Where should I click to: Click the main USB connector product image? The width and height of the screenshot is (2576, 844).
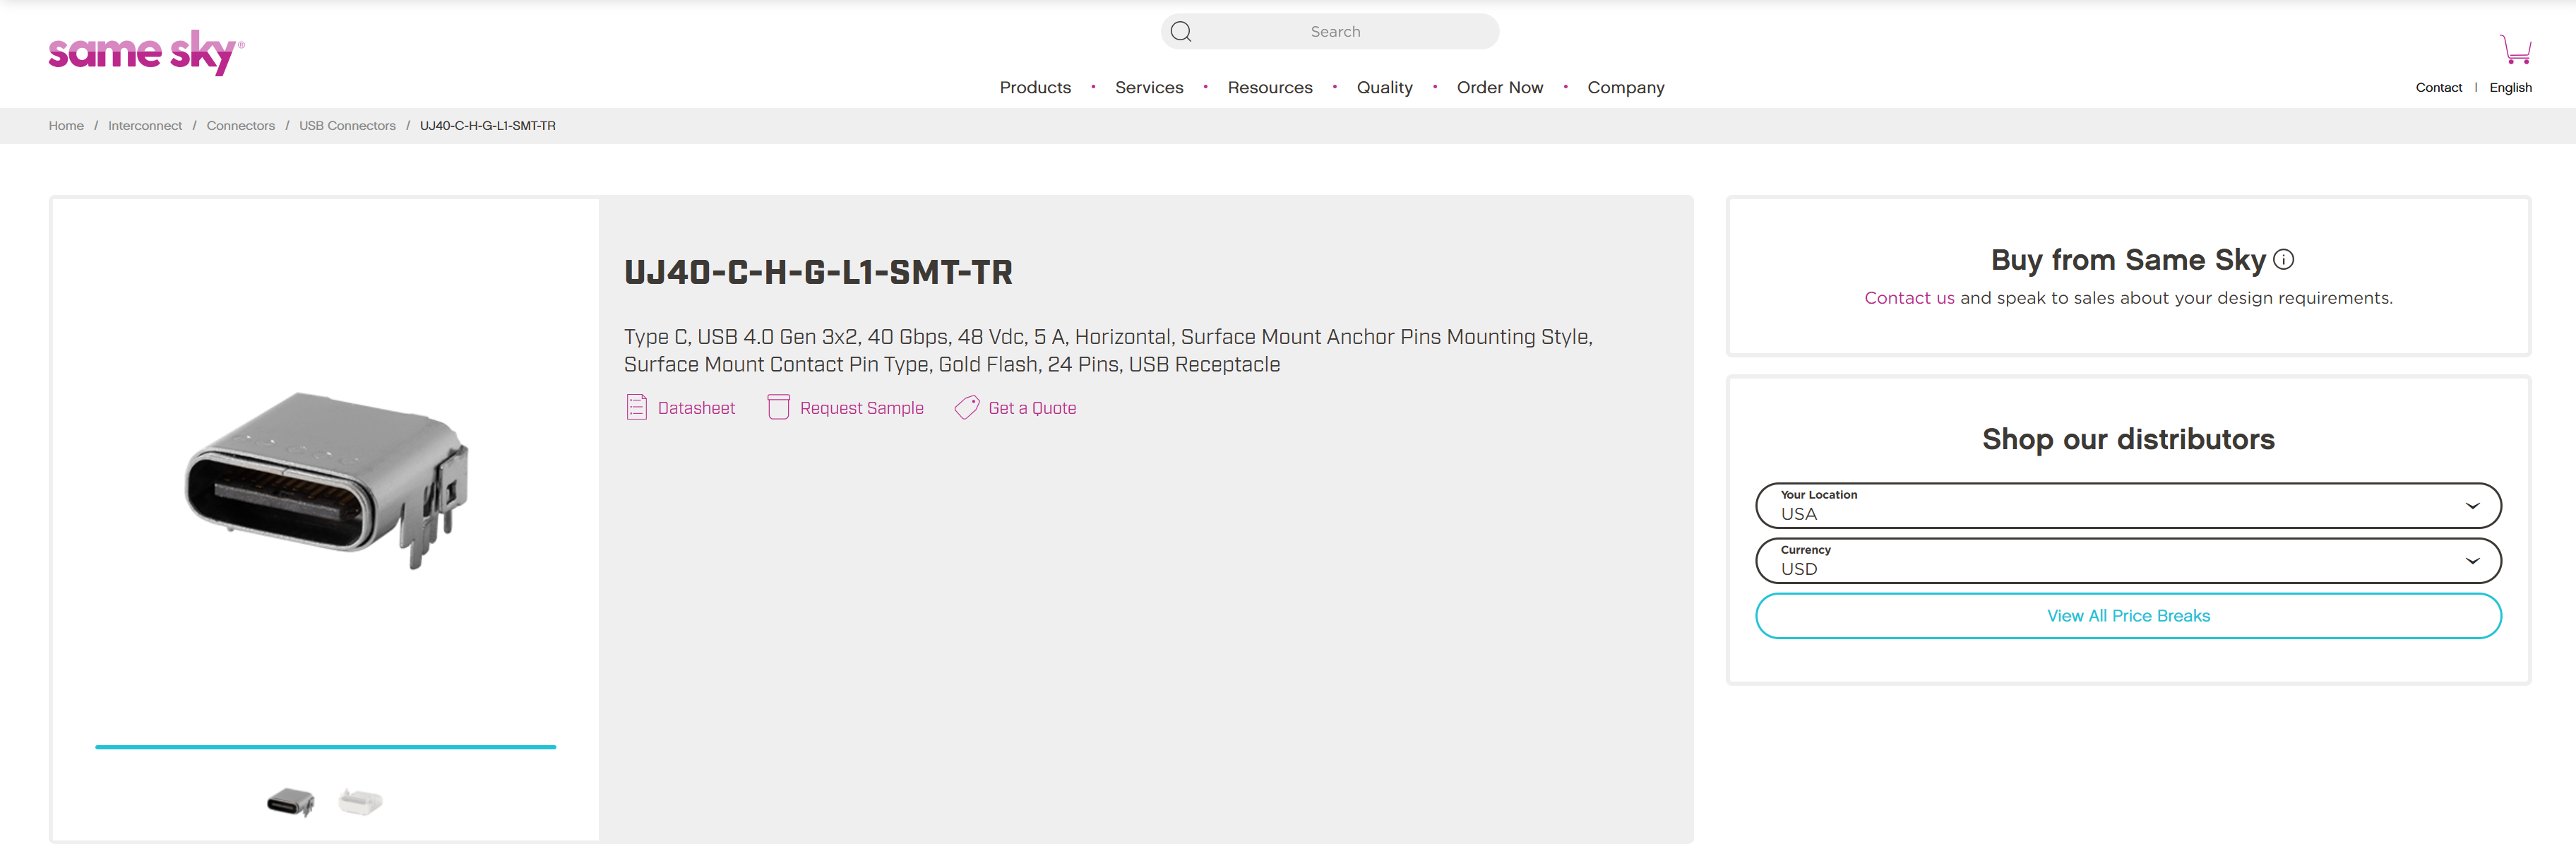click(x=326, y=480)
